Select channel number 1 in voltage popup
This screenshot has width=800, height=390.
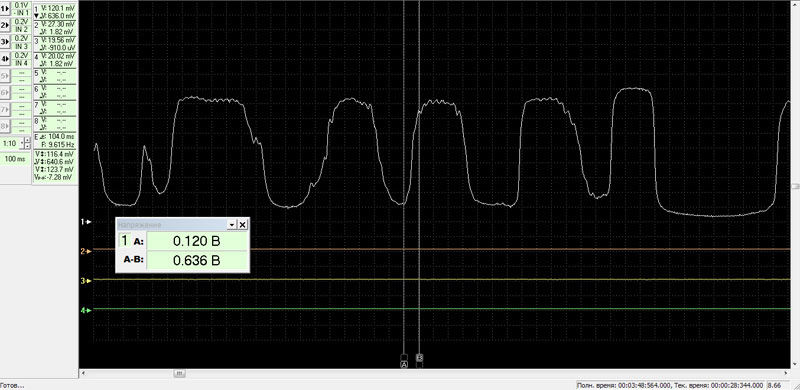click(124, 241)
